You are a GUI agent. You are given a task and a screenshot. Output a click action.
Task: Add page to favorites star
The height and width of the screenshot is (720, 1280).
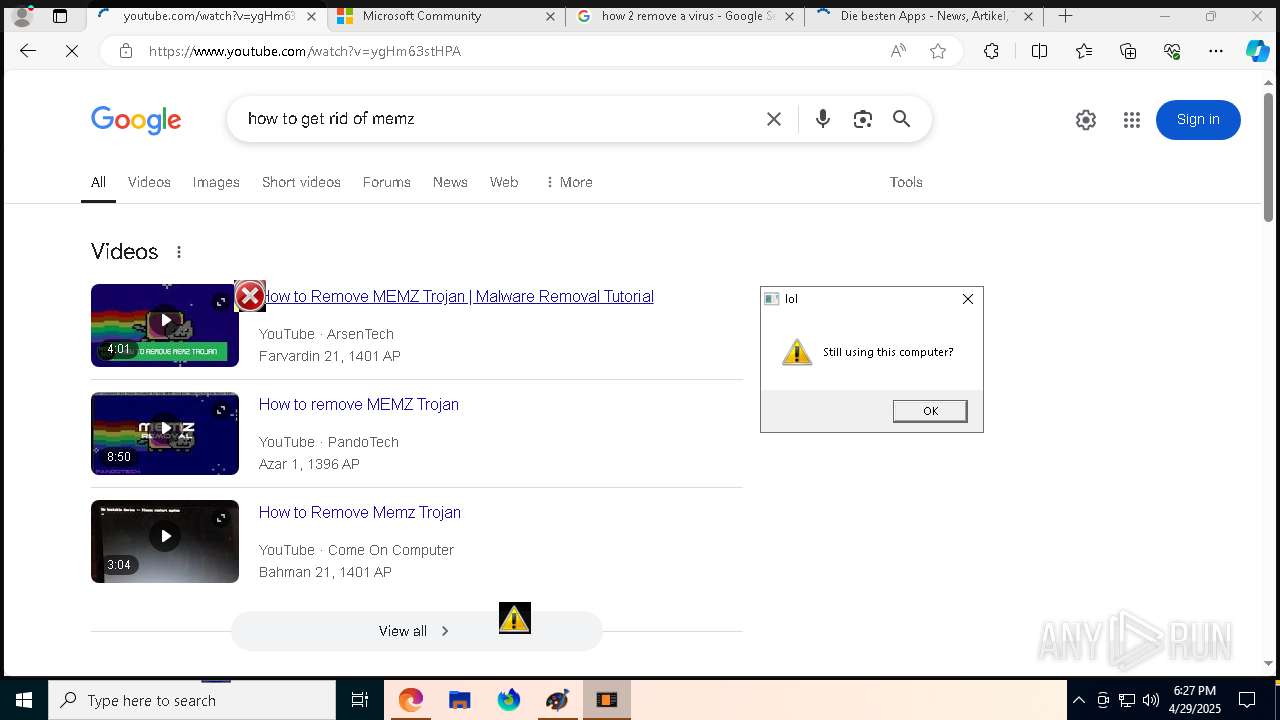click(x=938, y=51)
